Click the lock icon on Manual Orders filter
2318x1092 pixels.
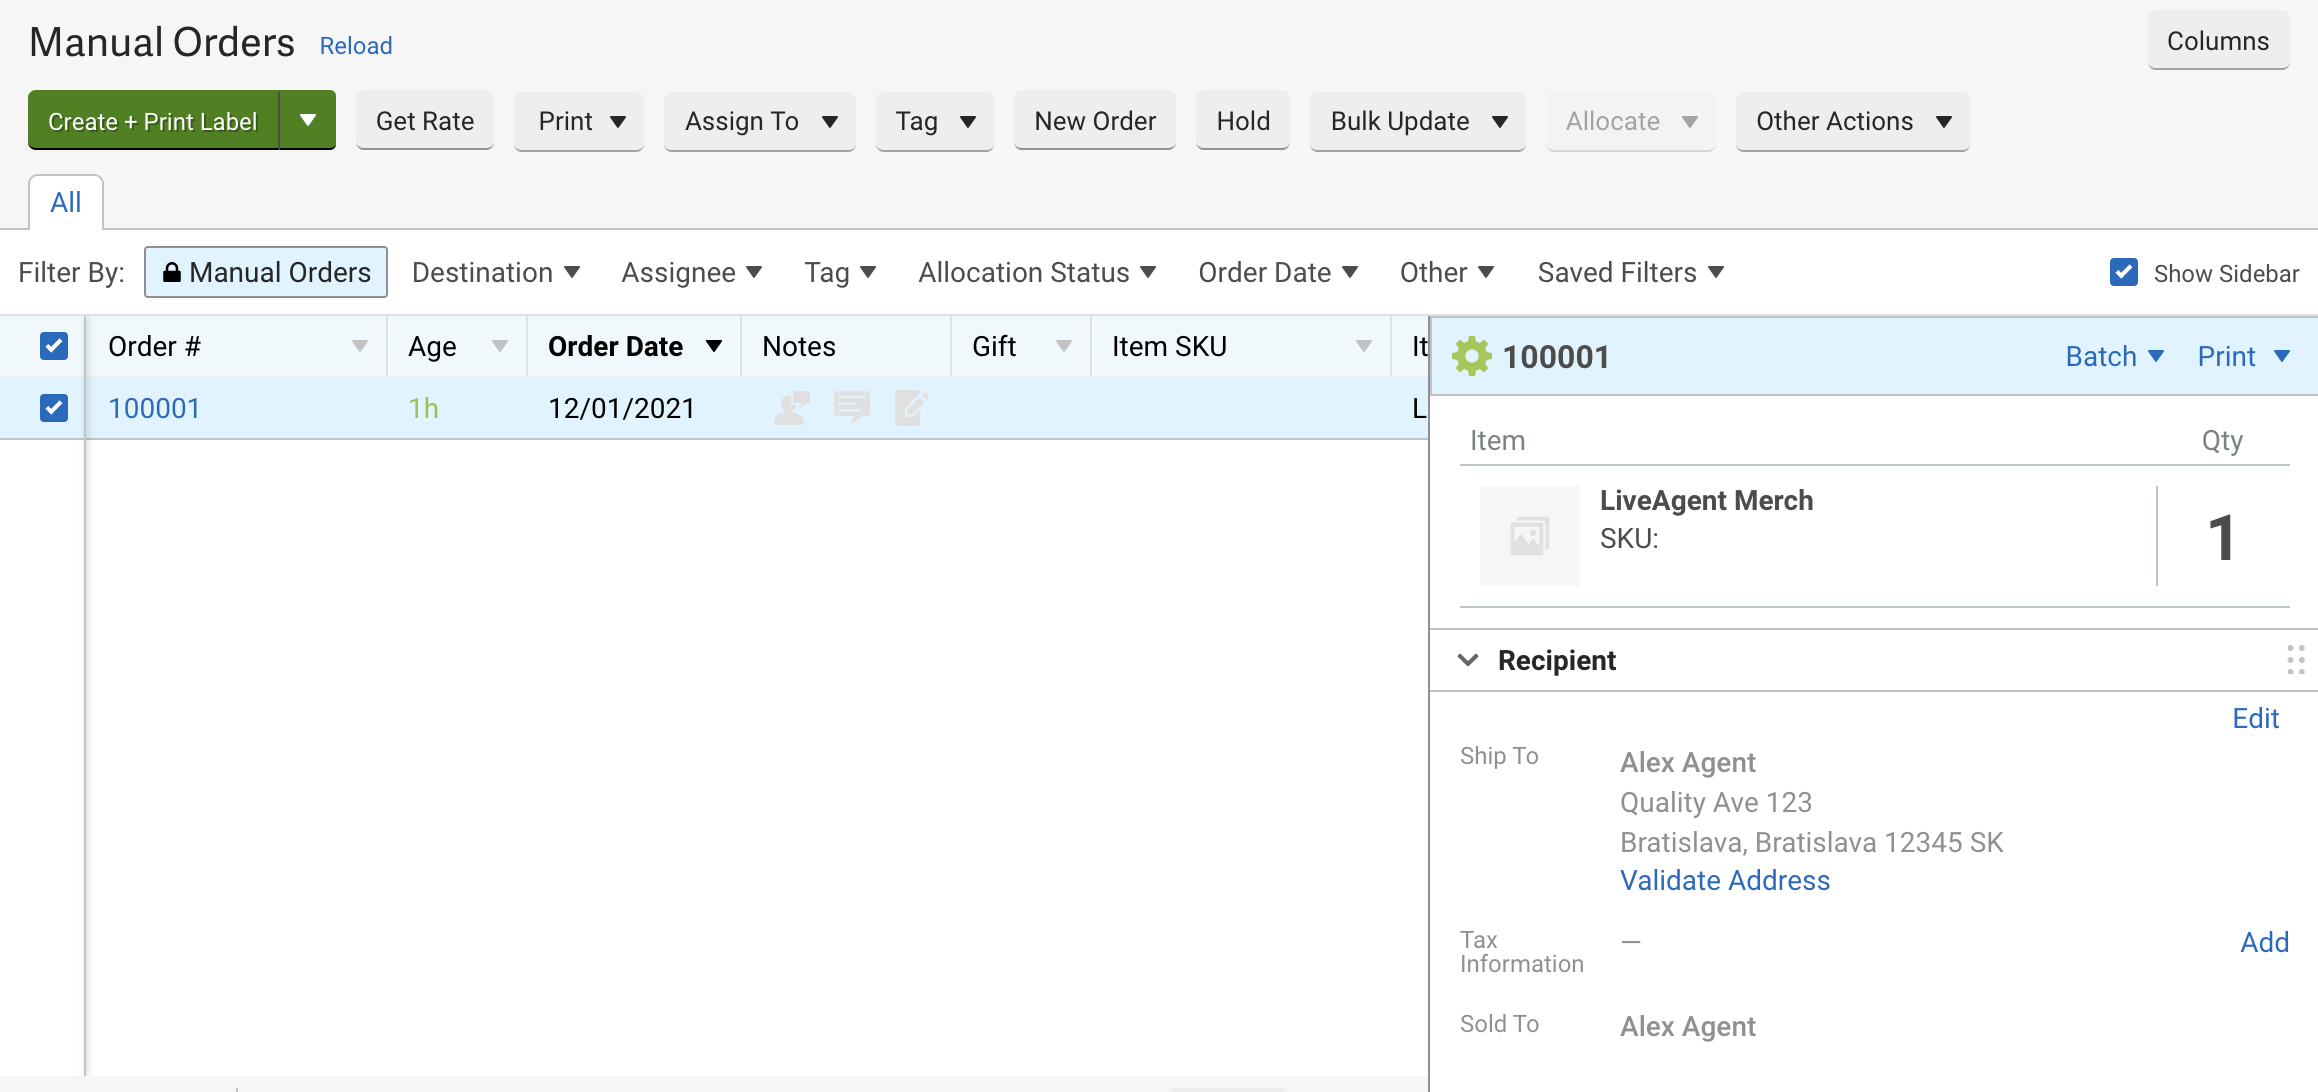click(172, 272)
